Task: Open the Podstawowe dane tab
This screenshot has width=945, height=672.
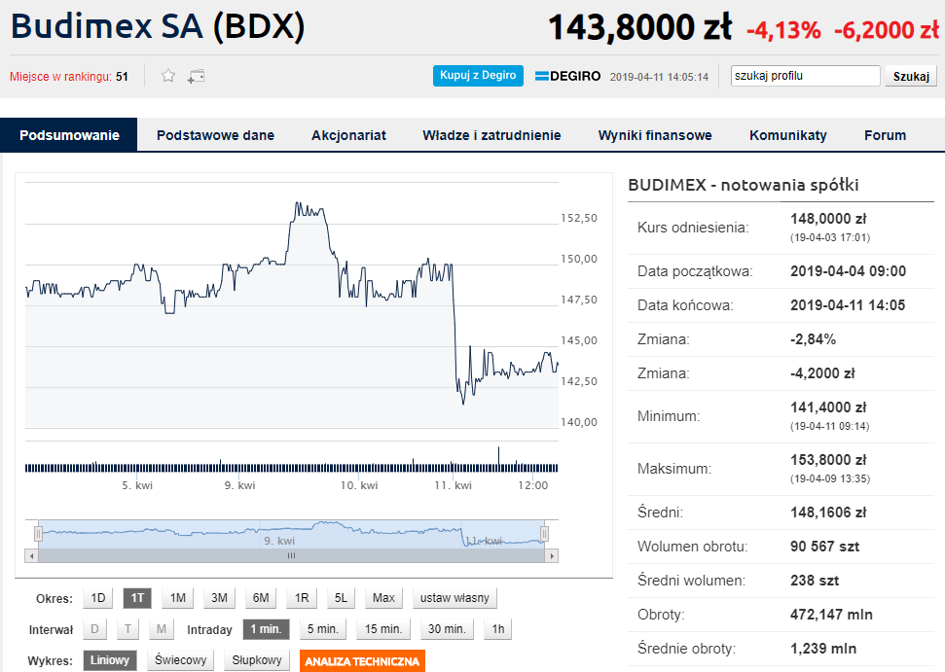Action: (216, 135)
